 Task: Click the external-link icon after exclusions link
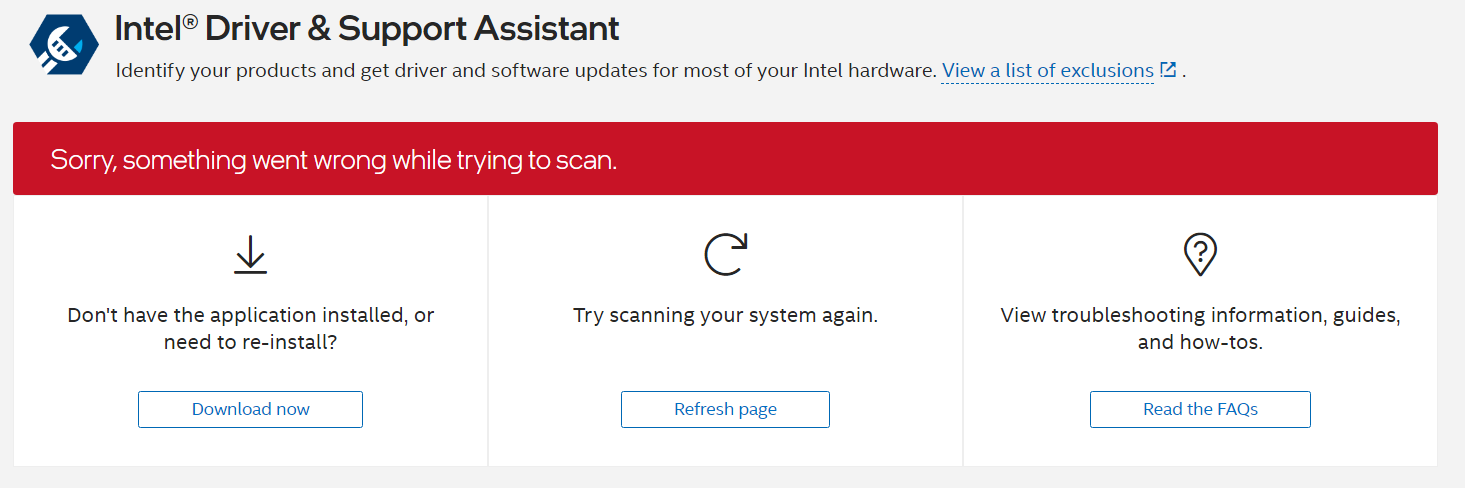click(x=1167, y=70)
